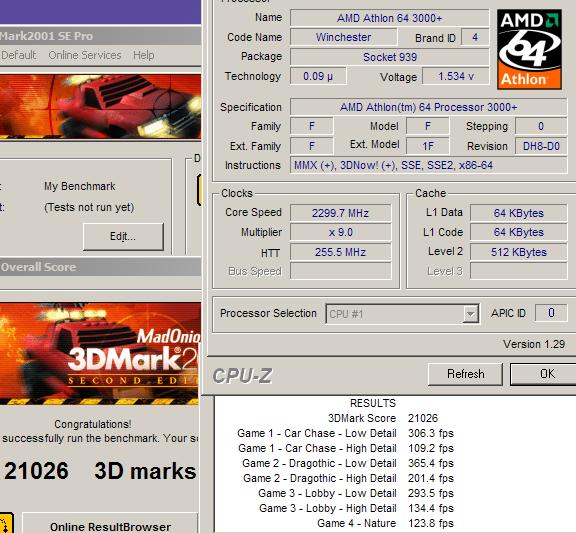Click the OK button in CPU-Z
Image resolution: width=576 pixels, height=533 pixels.
click(545, 374)
